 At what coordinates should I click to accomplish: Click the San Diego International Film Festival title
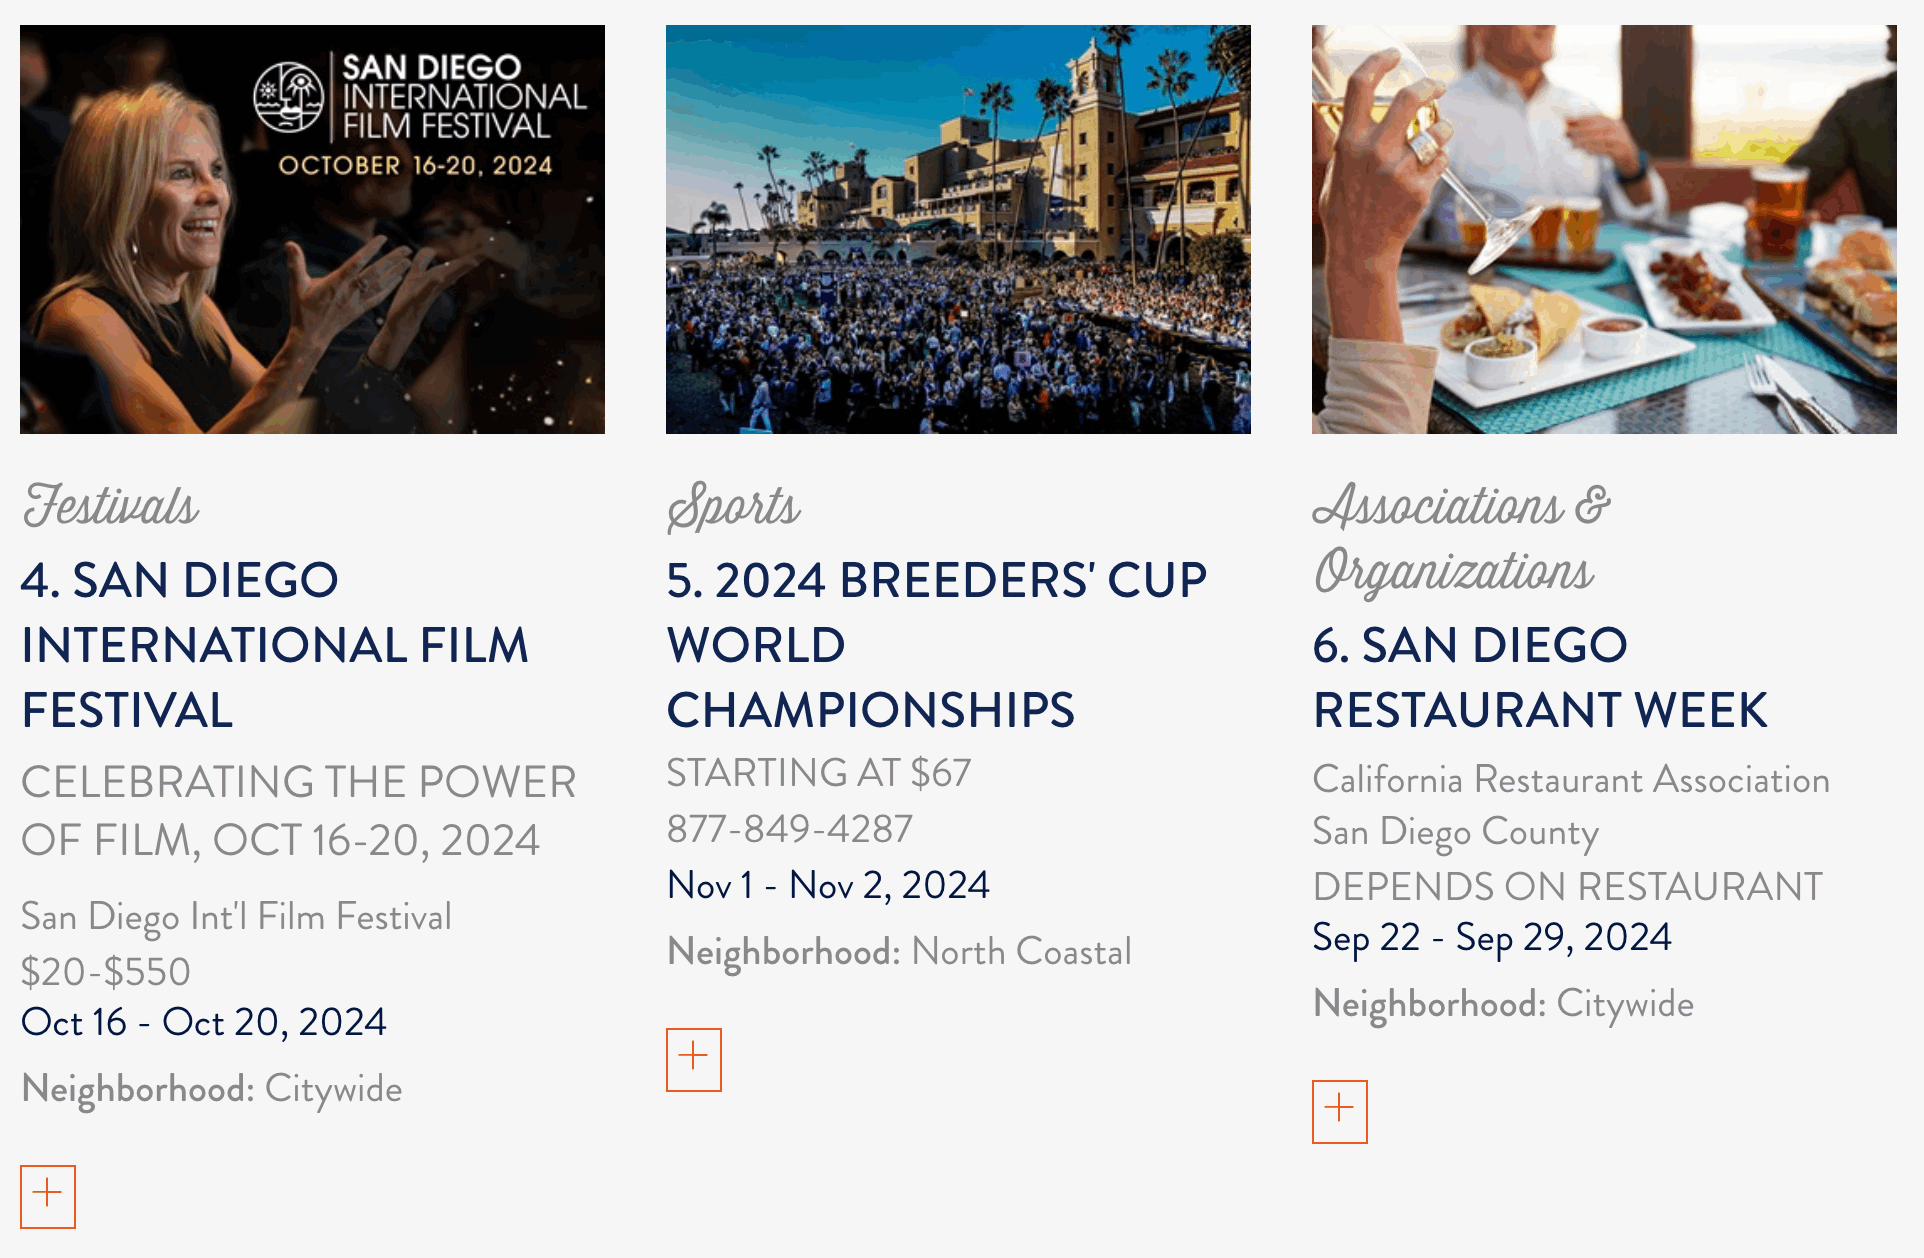point(275,645)
